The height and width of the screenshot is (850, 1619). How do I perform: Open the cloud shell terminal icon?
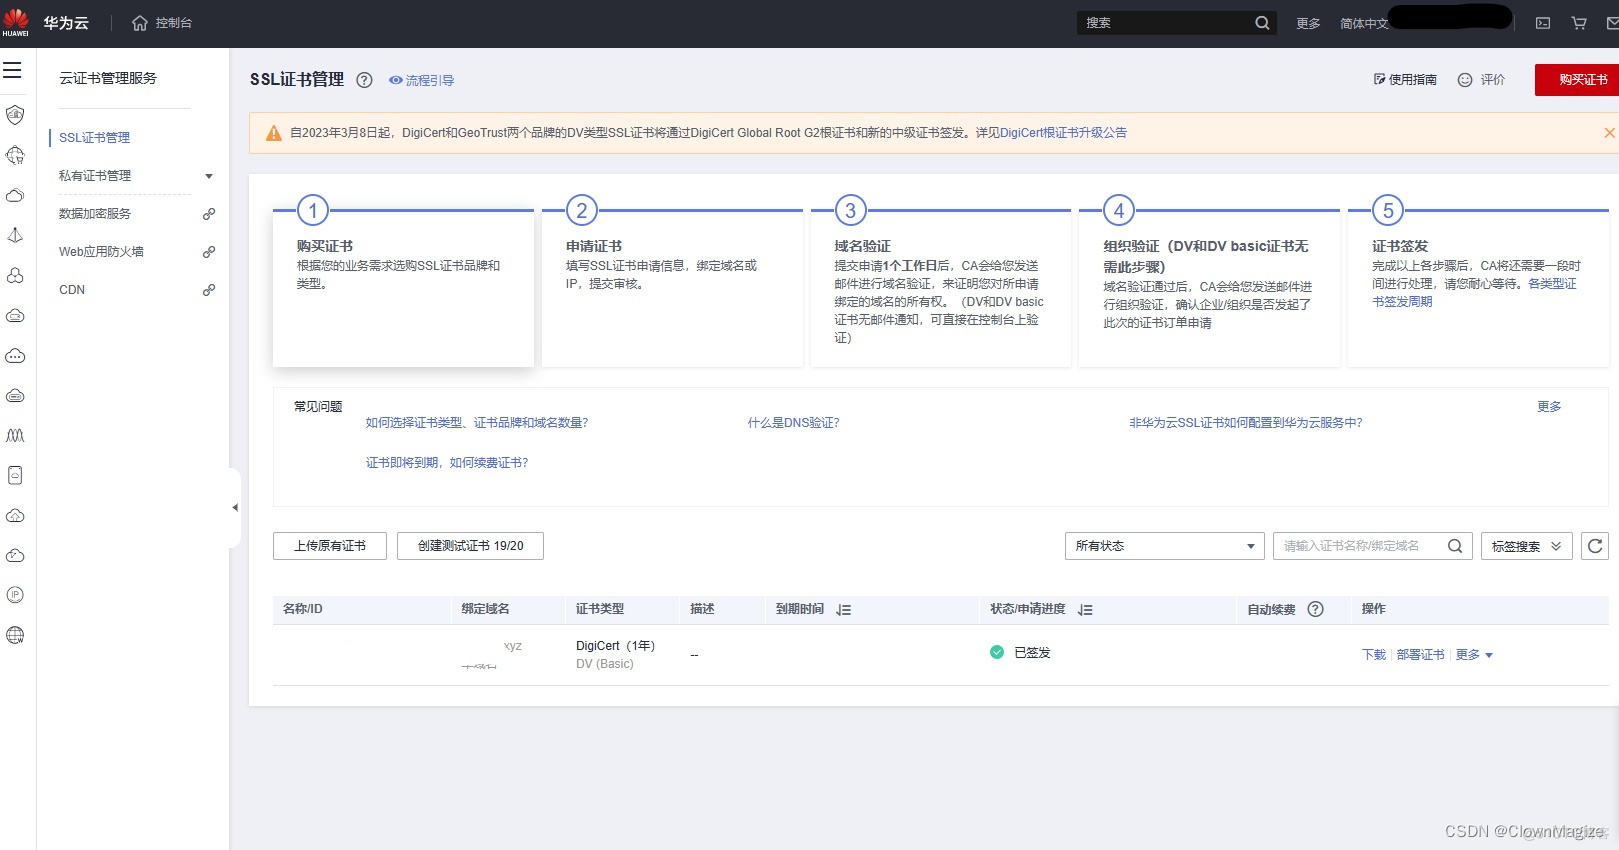pyautogui.click(x=1543, y=23)
